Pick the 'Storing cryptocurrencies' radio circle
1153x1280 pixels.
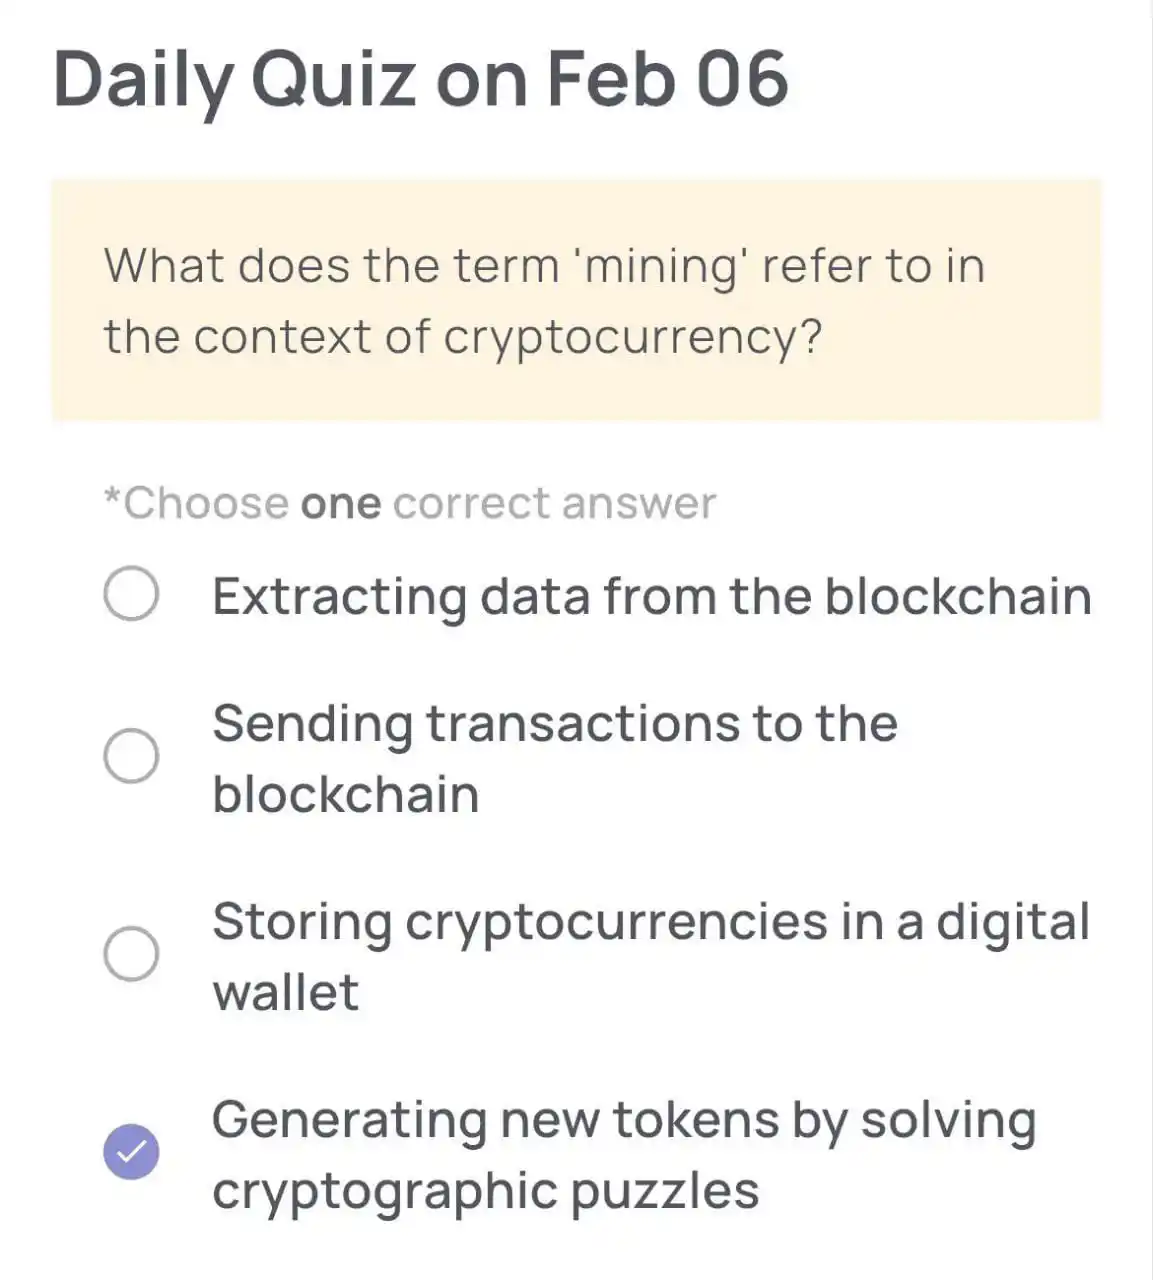click(x=131, y=954)
